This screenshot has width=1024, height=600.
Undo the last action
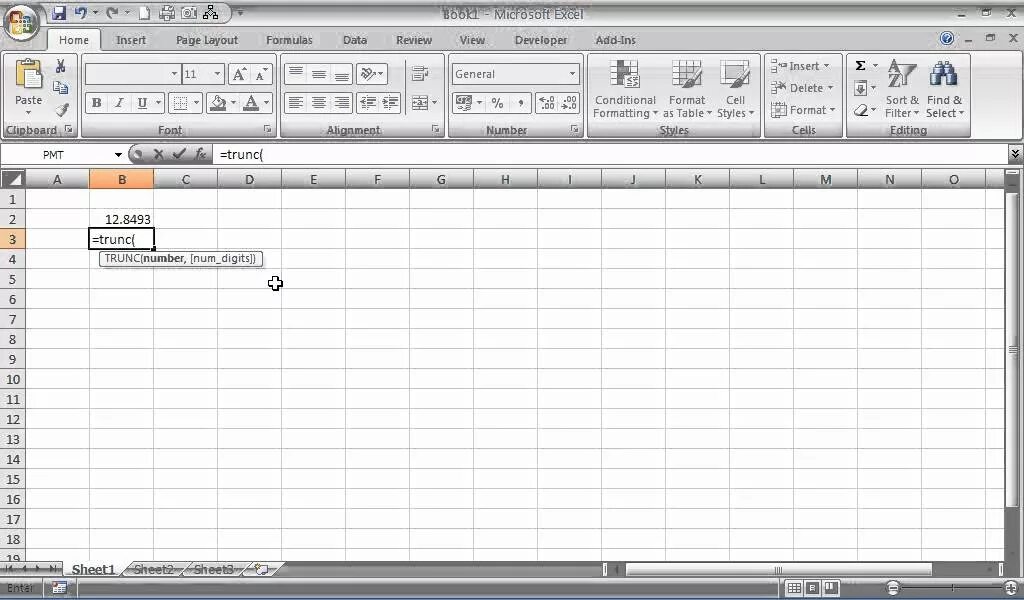point(80,12)
